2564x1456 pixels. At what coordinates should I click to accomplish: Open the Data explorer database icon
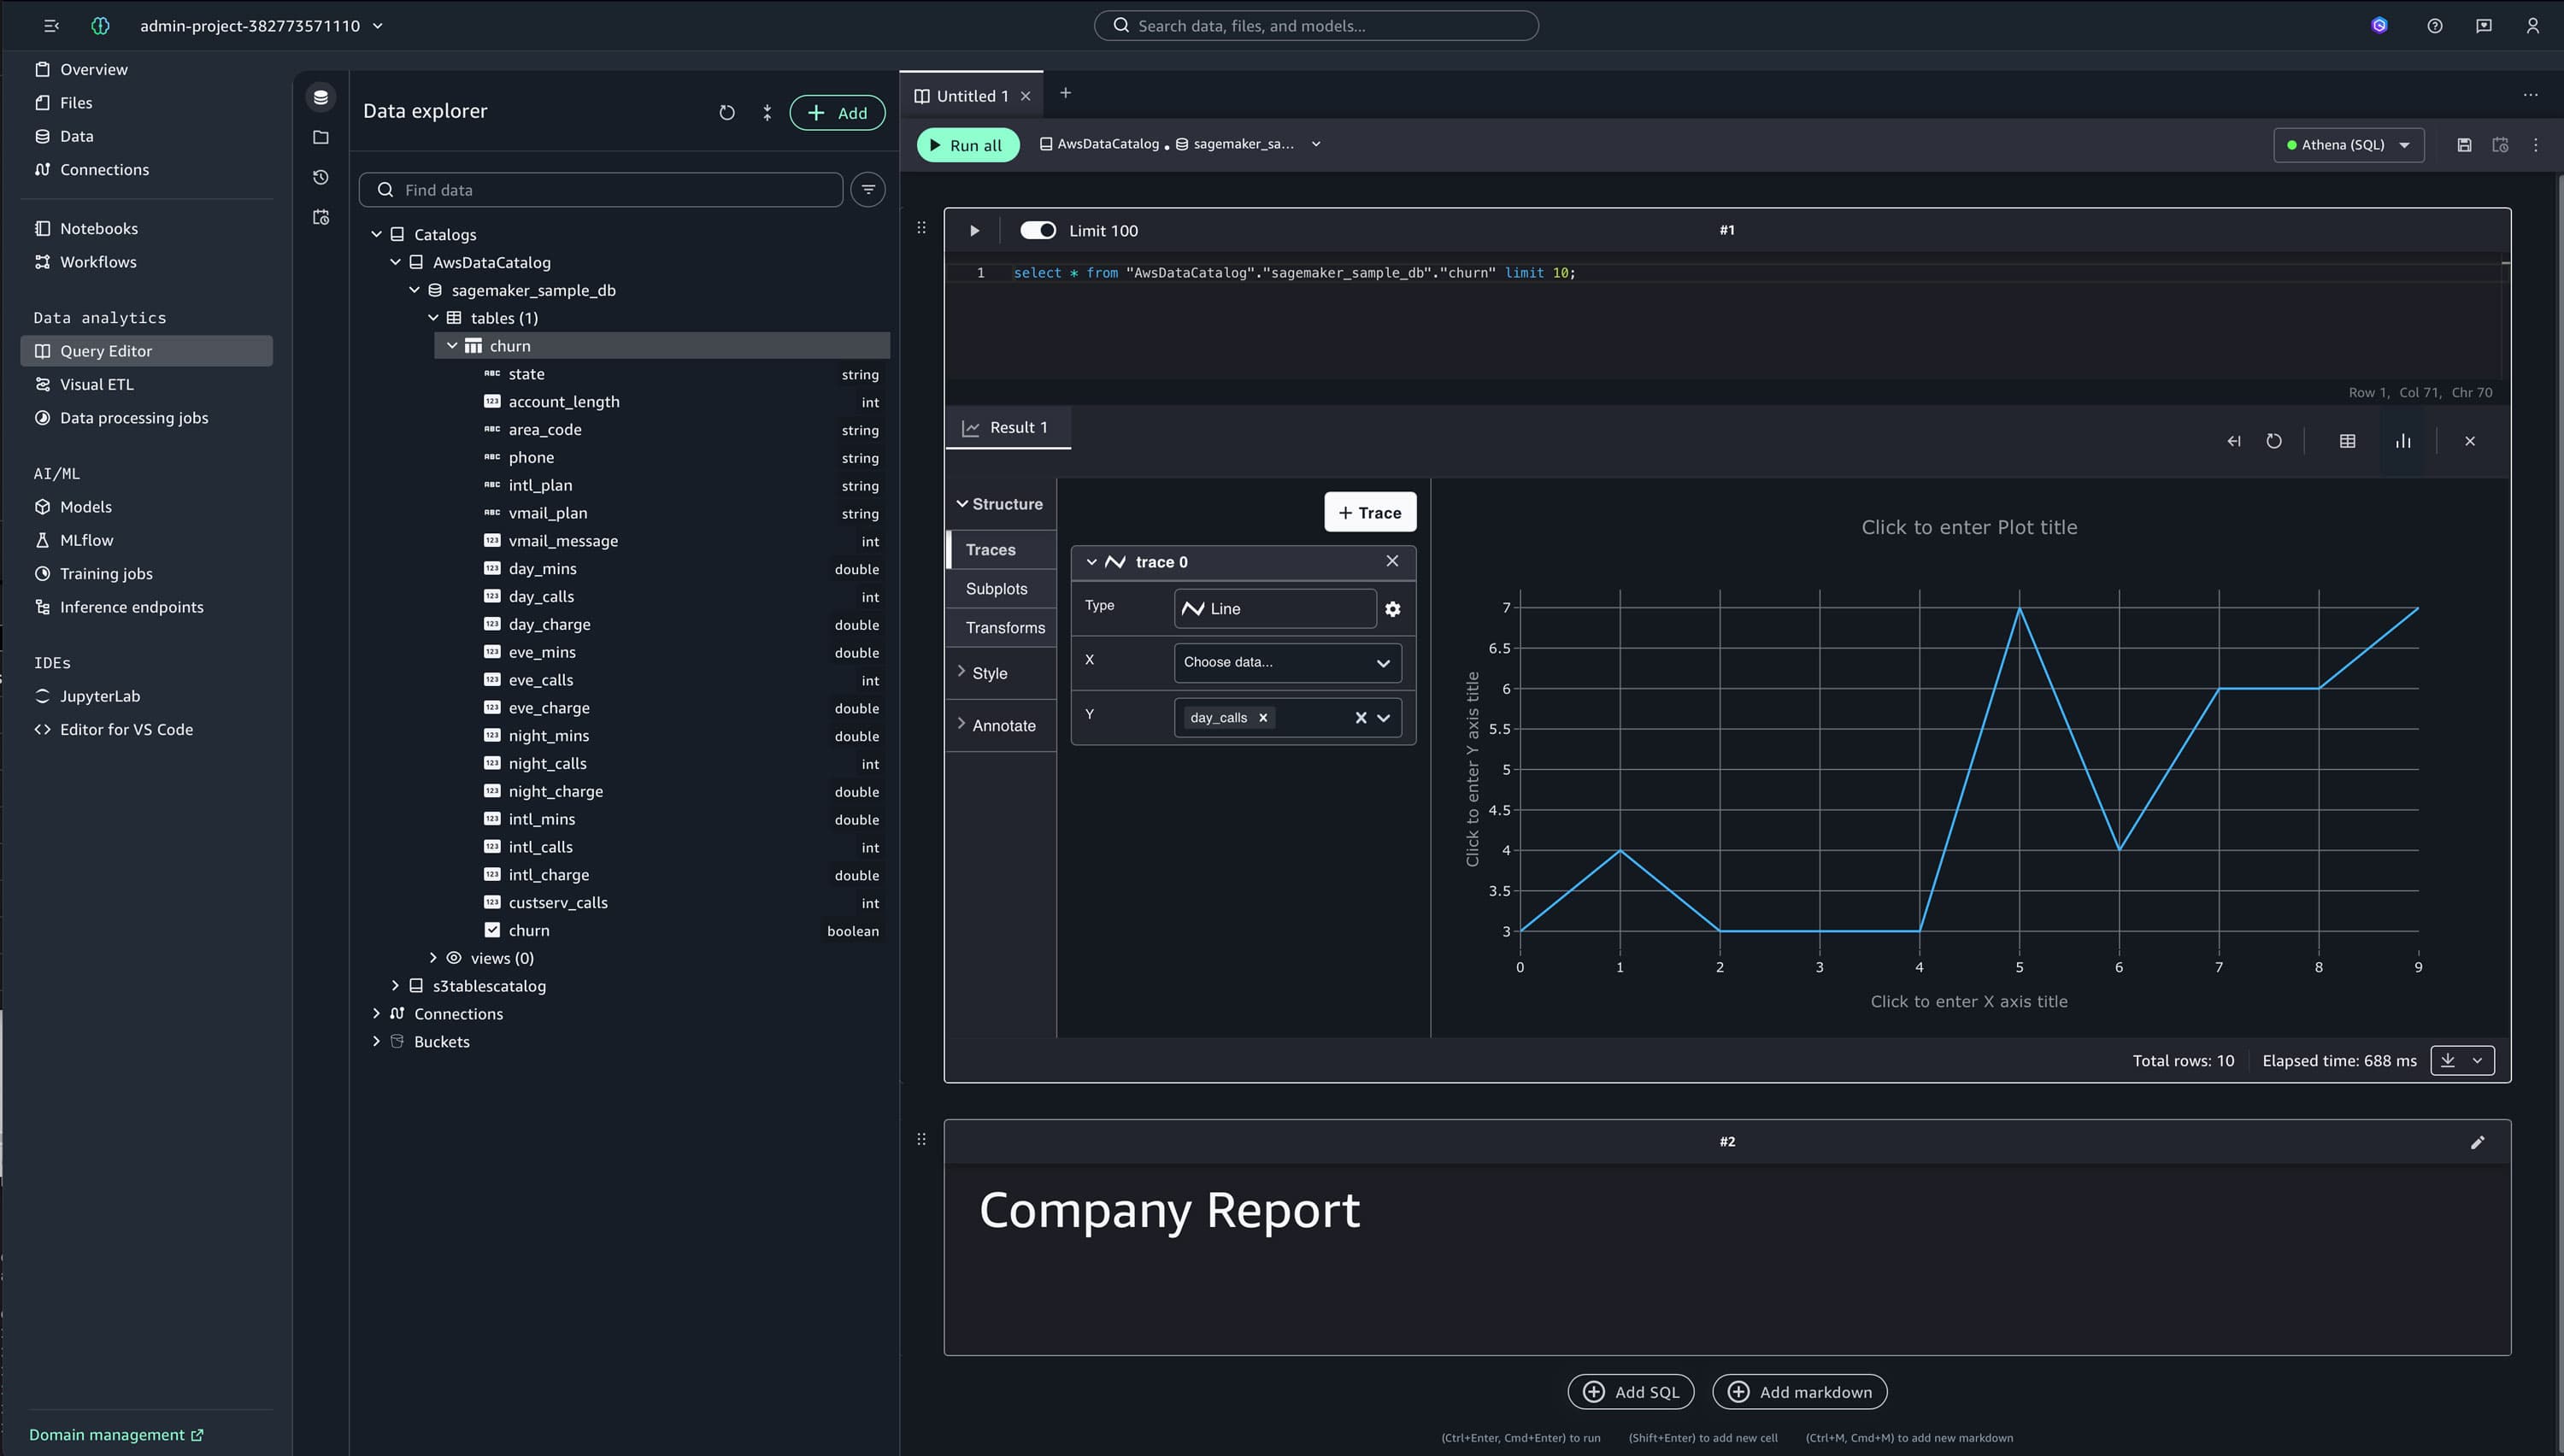[x=320, y=96]
